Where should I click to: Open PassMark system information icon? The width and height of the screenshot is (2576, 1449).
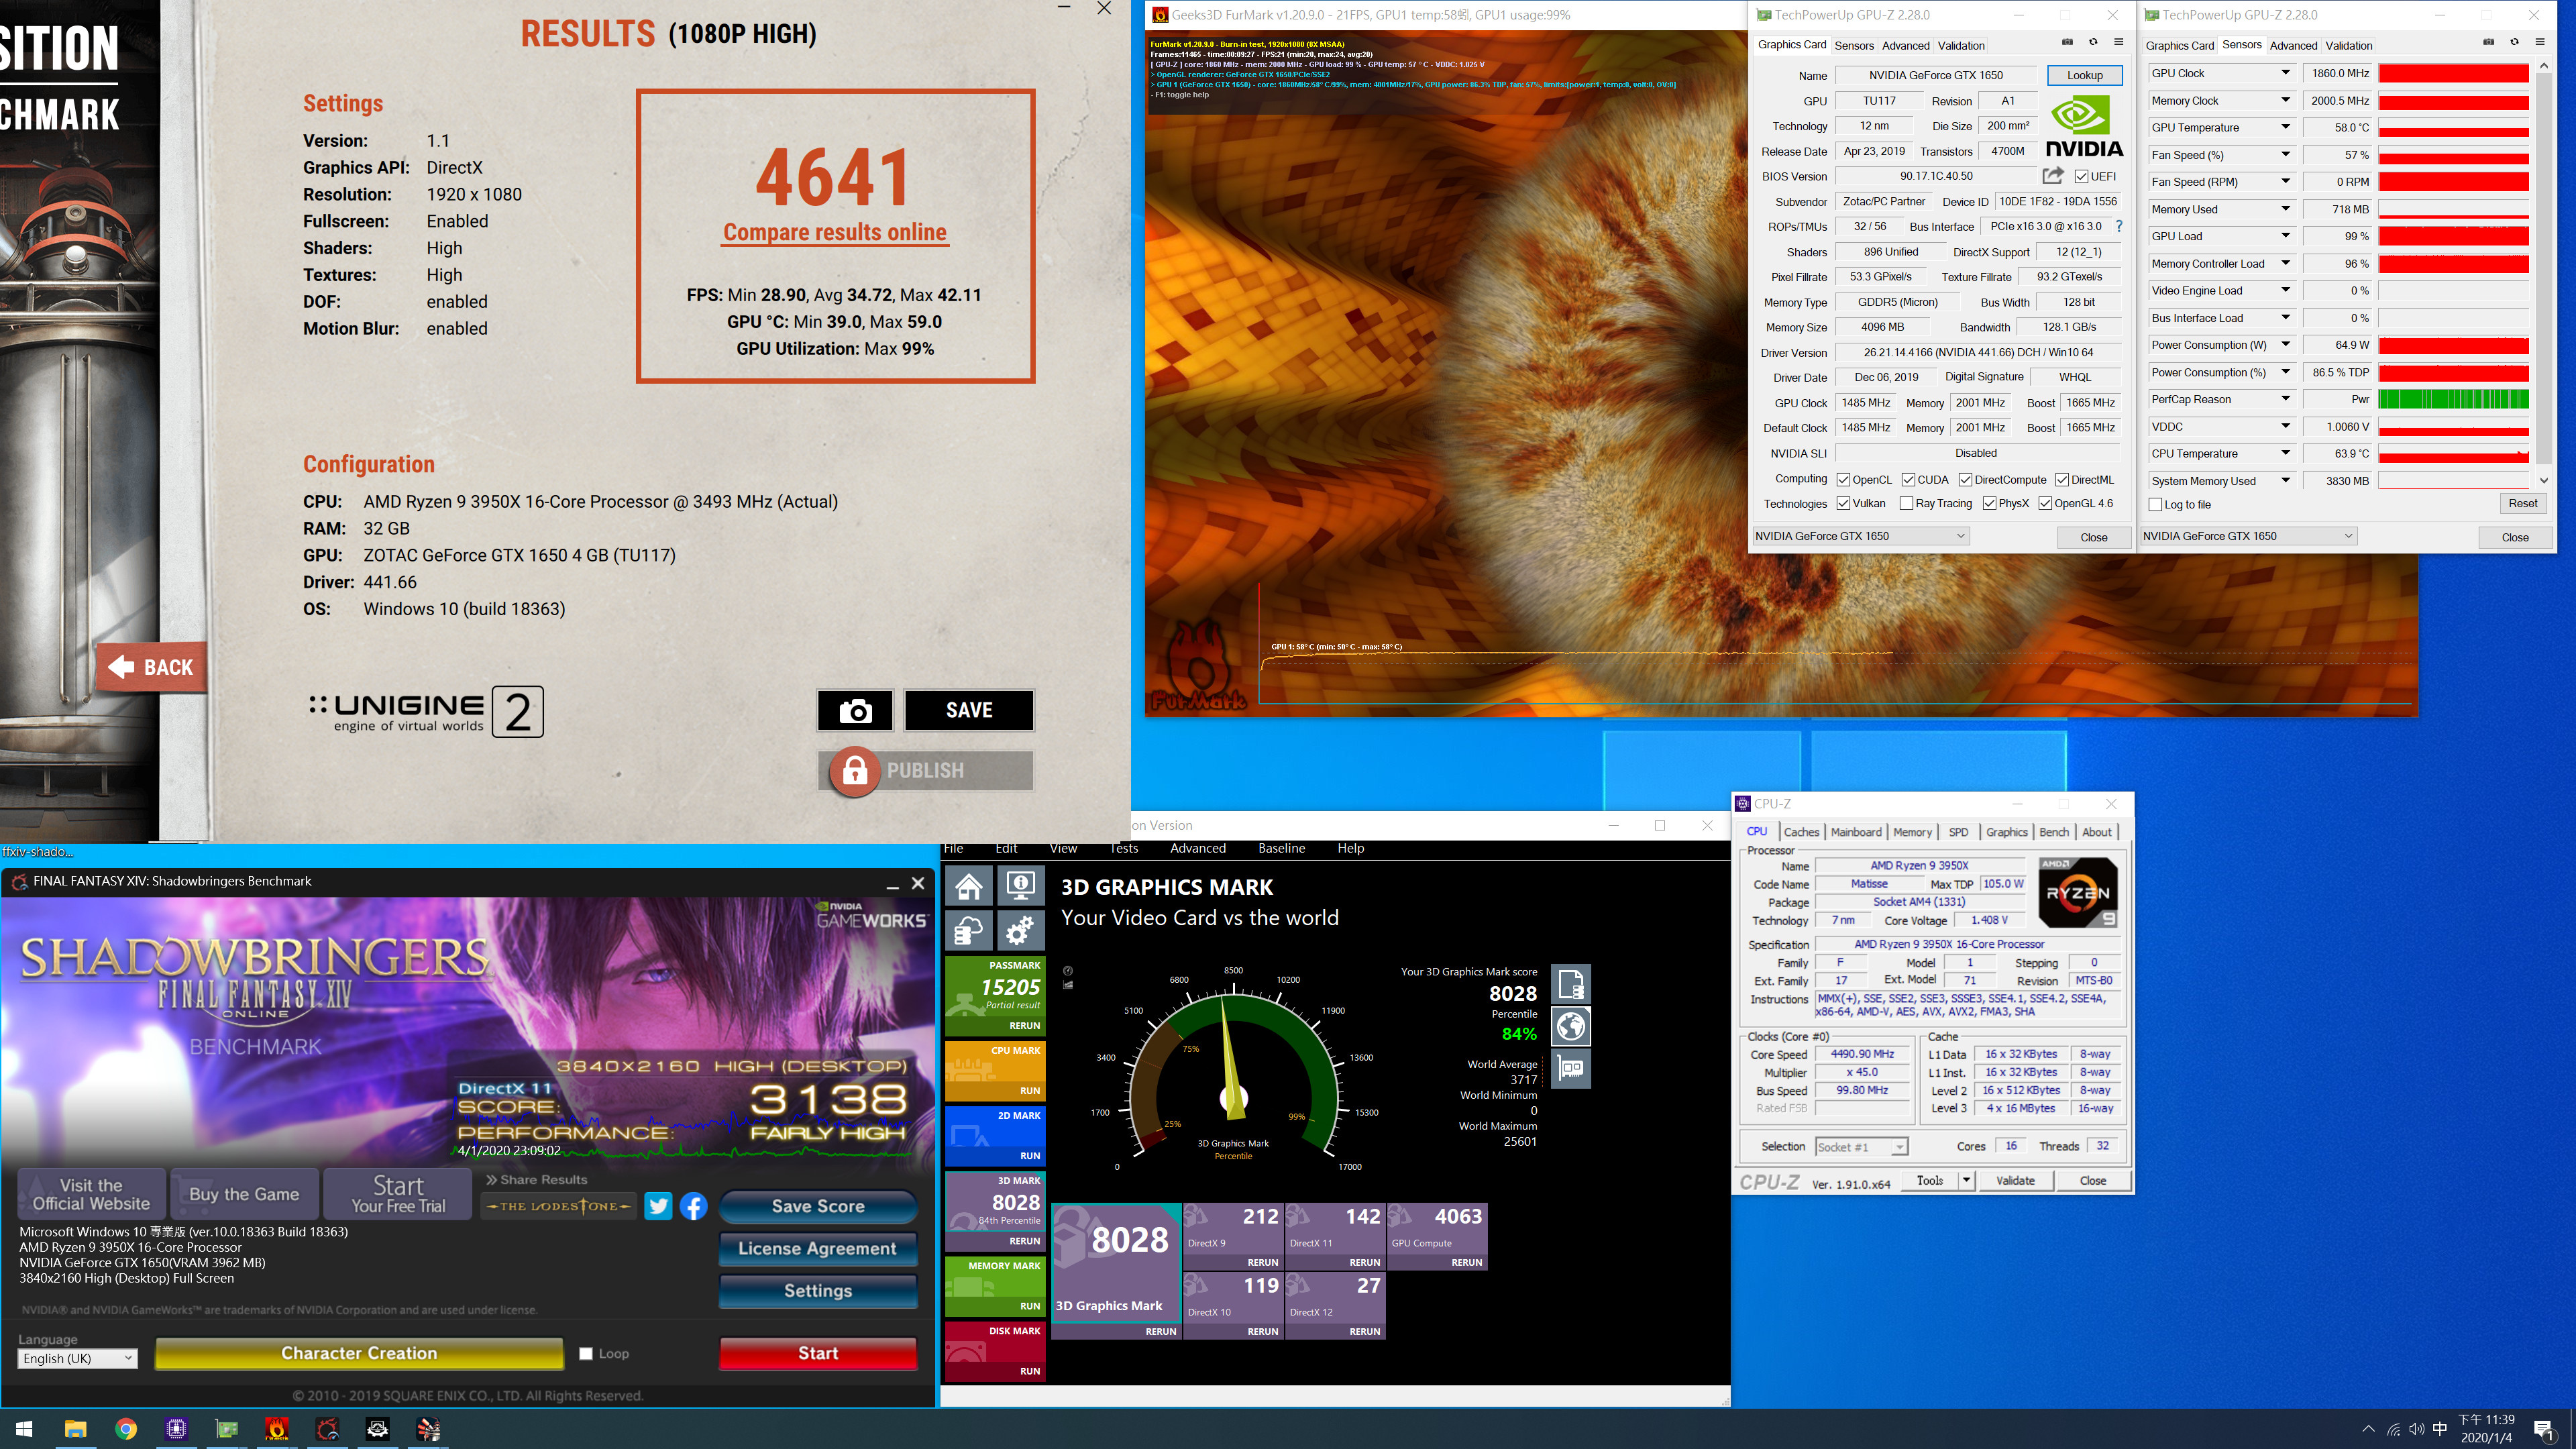[x=1020, y=886]
